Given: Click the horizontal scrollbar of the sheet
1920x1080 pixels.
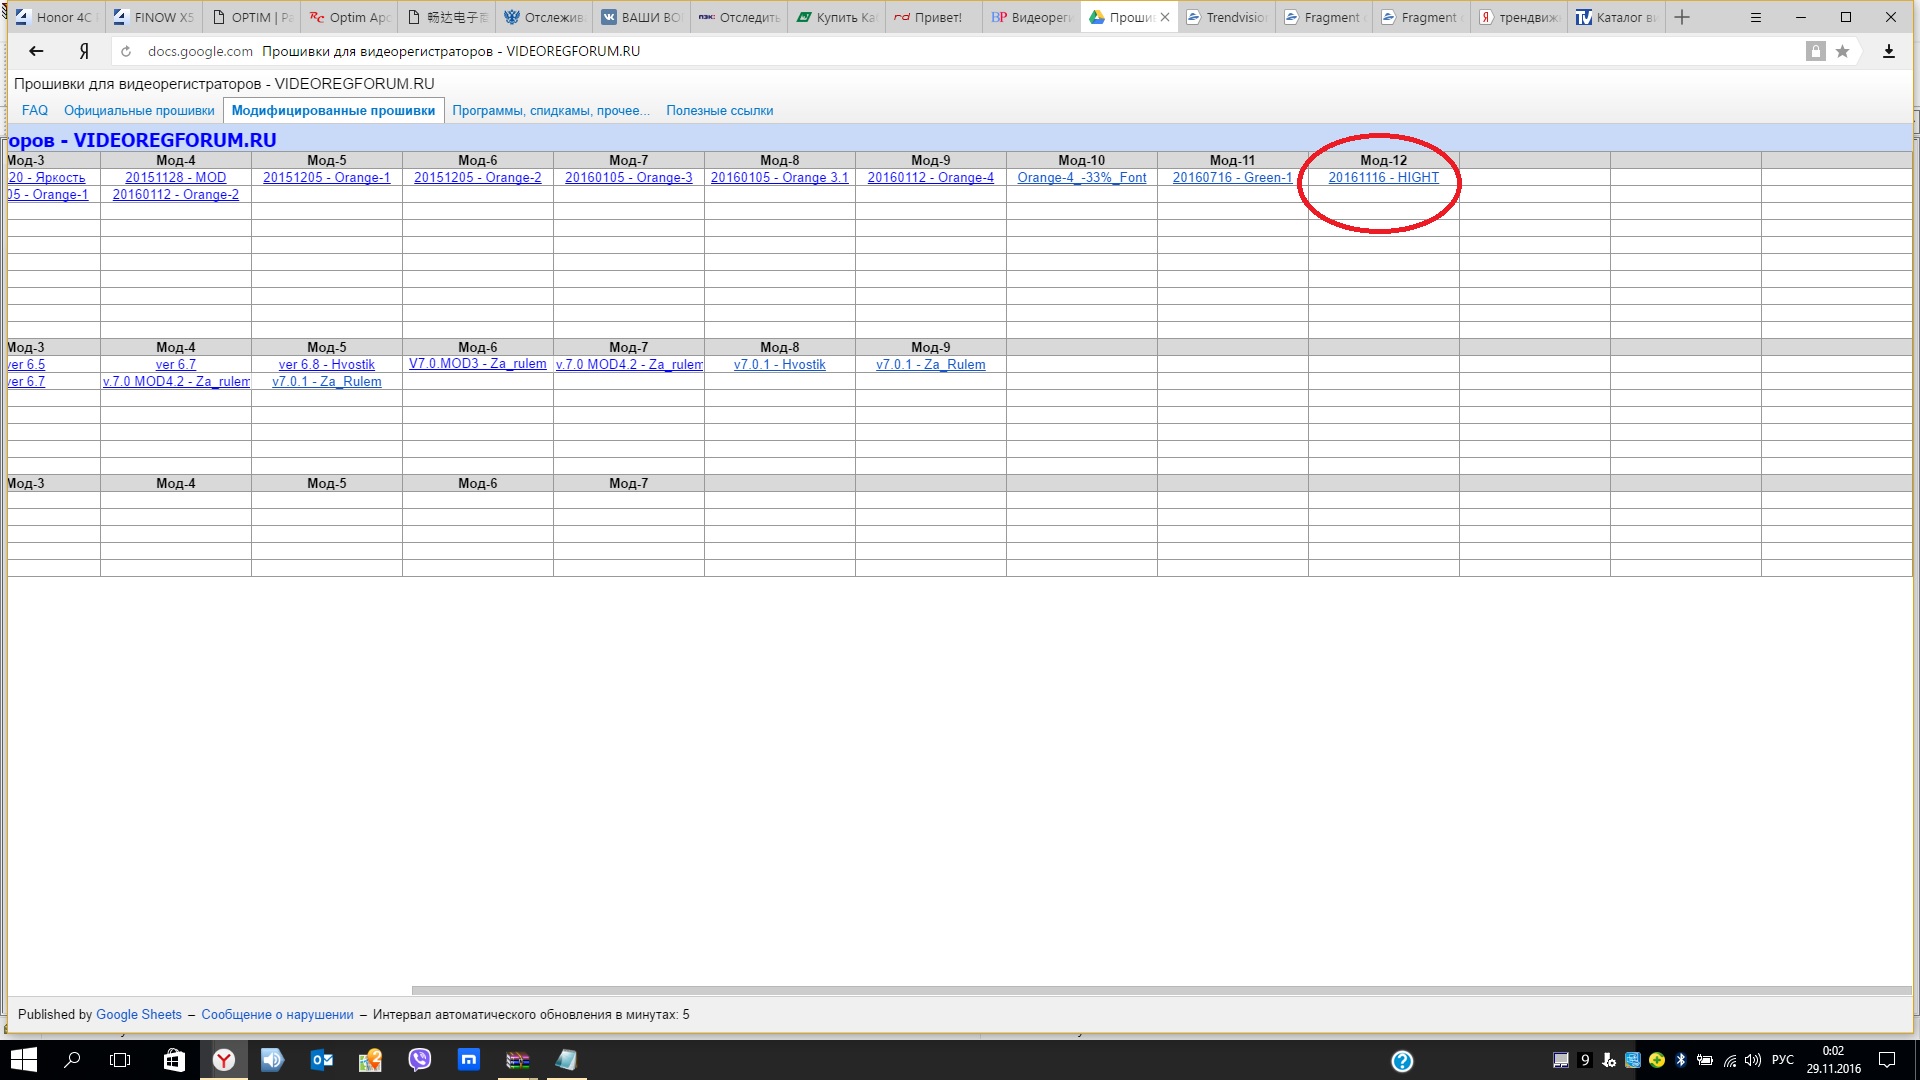Looking at the screenshot, I should [x=1160, y=991].
